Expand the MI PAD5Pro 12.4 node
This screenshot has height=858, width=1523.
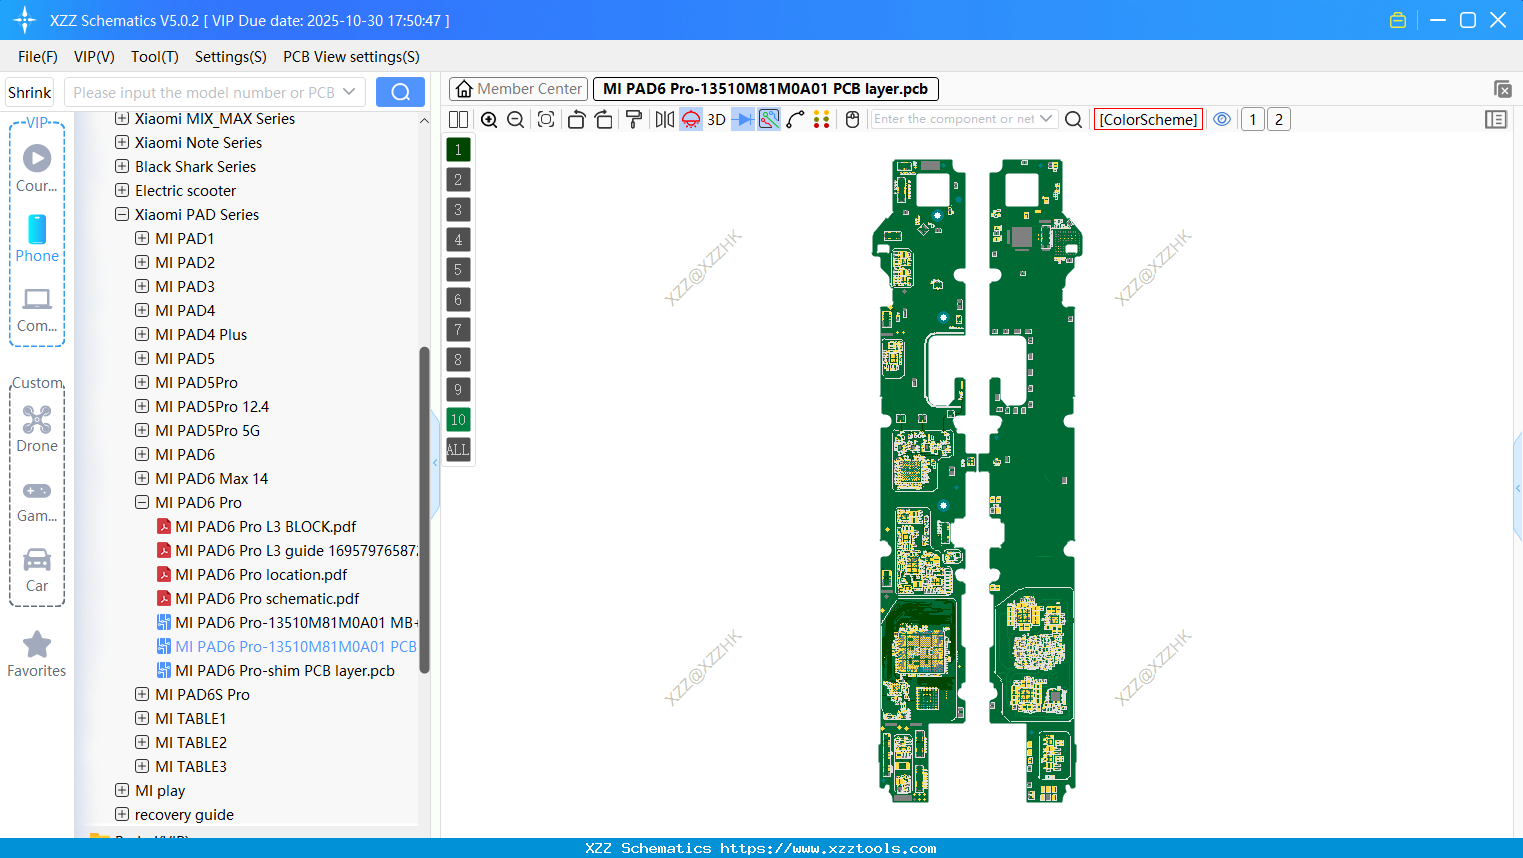click(142, 407)
